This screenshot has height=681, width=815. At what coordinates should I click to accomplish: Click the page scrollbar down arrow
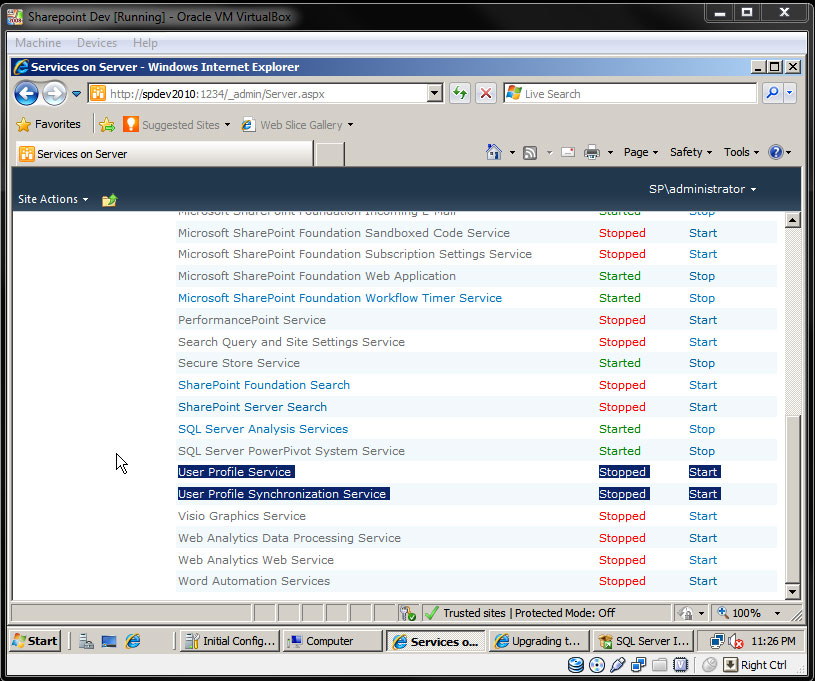[x=792, y=591]
